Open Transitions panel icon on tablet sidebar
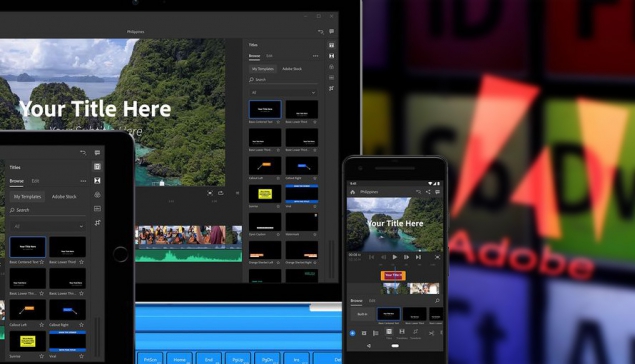This screenshot has height=364, width=635. (97, 181)
